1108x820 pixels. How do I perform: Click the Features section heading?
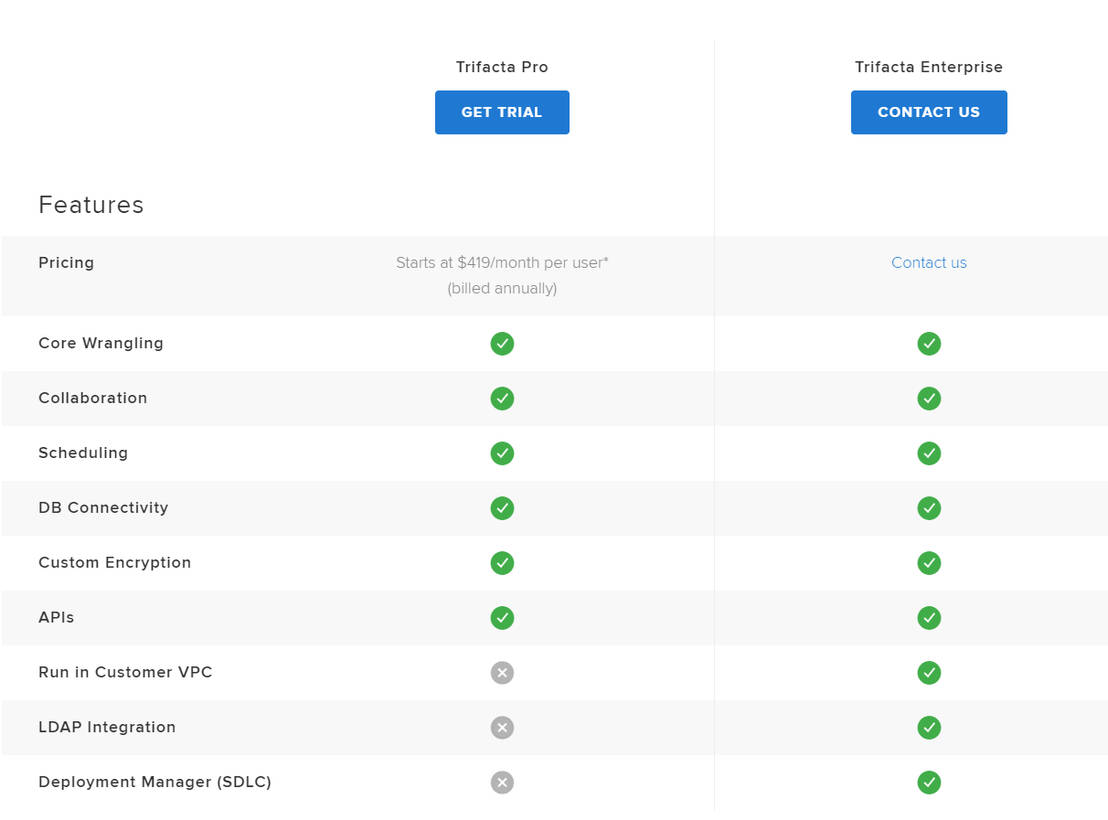[x=91, y=204]
